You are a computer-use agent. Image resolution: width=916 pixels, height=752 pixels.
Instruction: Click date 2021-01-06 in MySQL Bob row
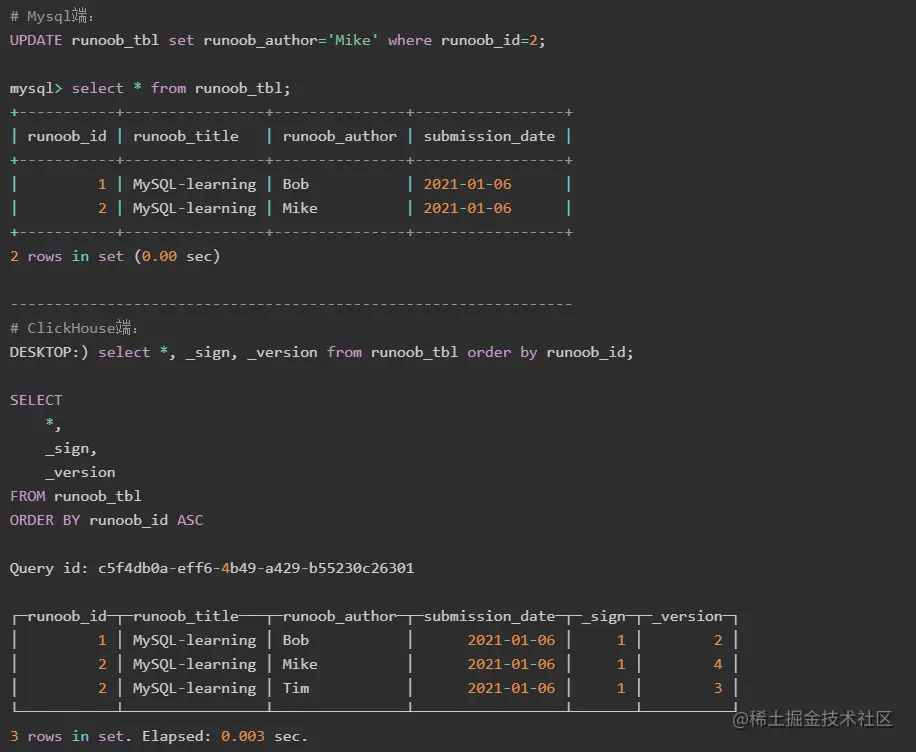point(467,184)
